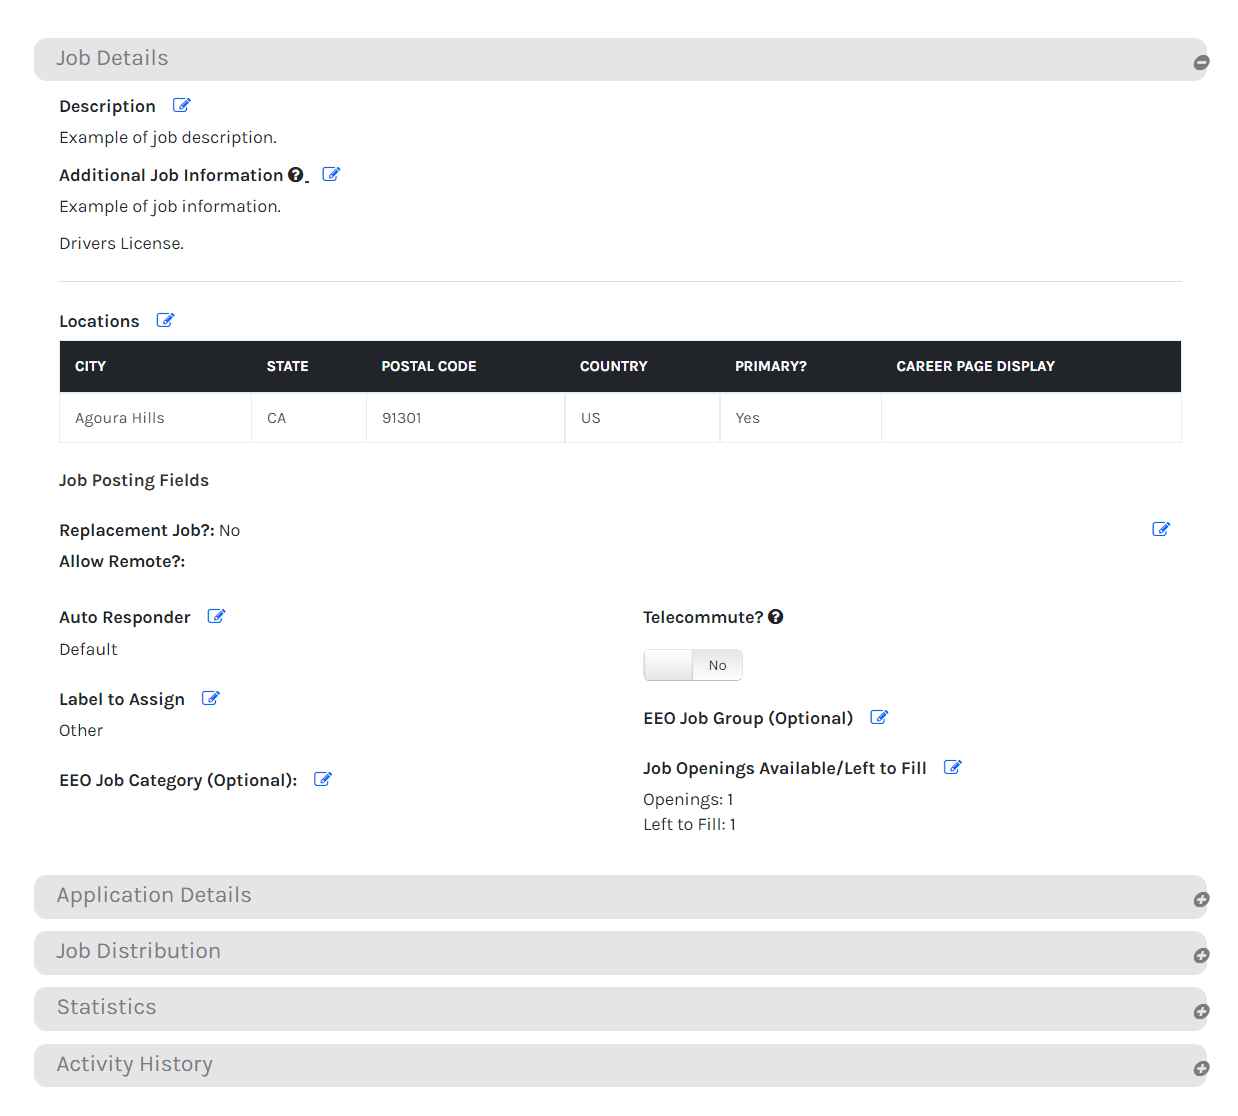Click the Agoura Hills location row

click(120, 418)
